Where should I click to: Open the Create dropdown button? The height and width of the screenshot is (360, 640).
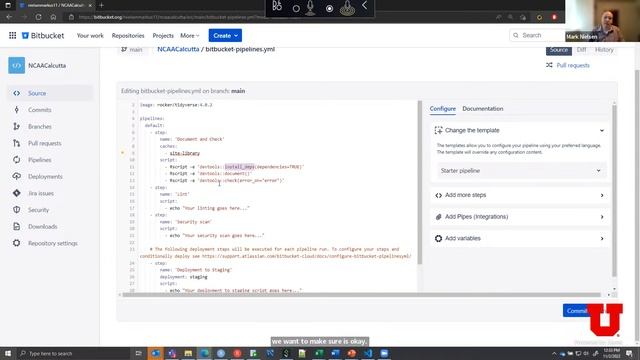tap(225, 36)
